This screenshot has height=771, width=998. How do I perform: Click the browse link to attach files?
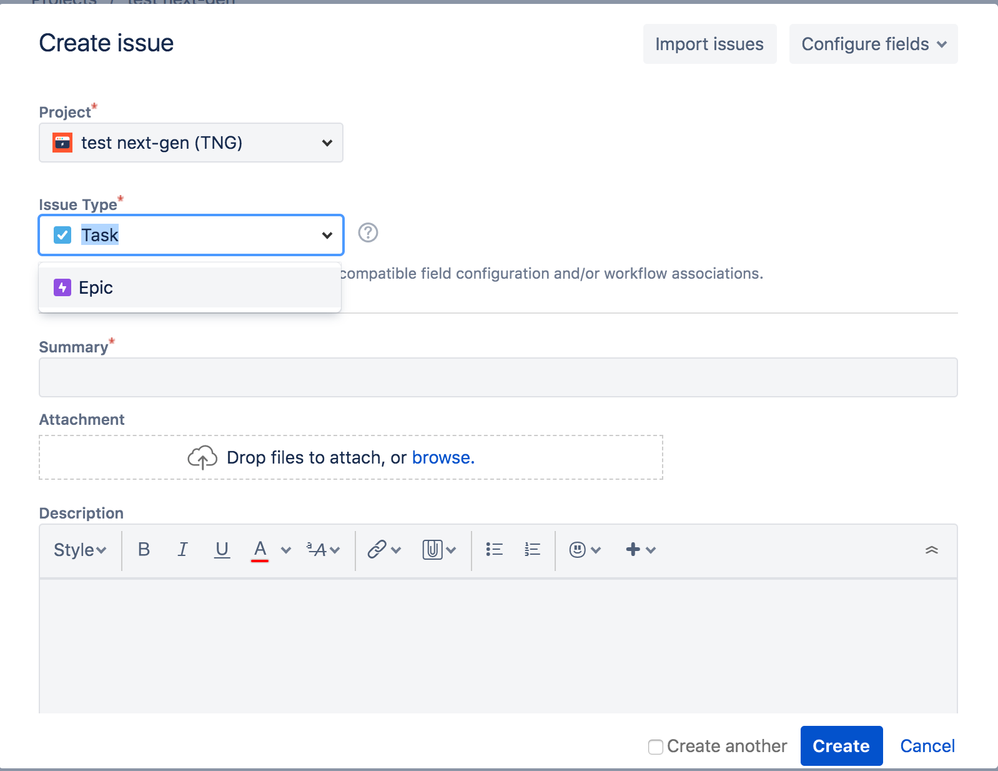pyautogui.click(x=441, y=457)
